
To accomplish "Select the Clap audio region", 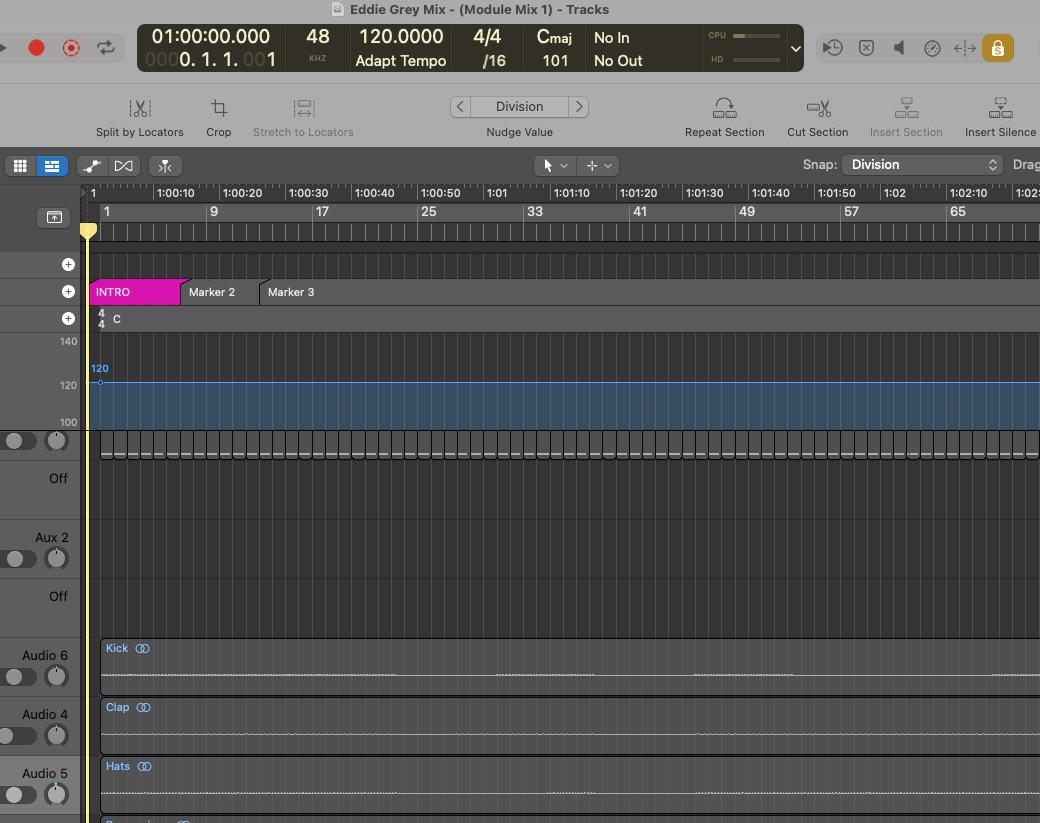I will click(x=570, y=726).
